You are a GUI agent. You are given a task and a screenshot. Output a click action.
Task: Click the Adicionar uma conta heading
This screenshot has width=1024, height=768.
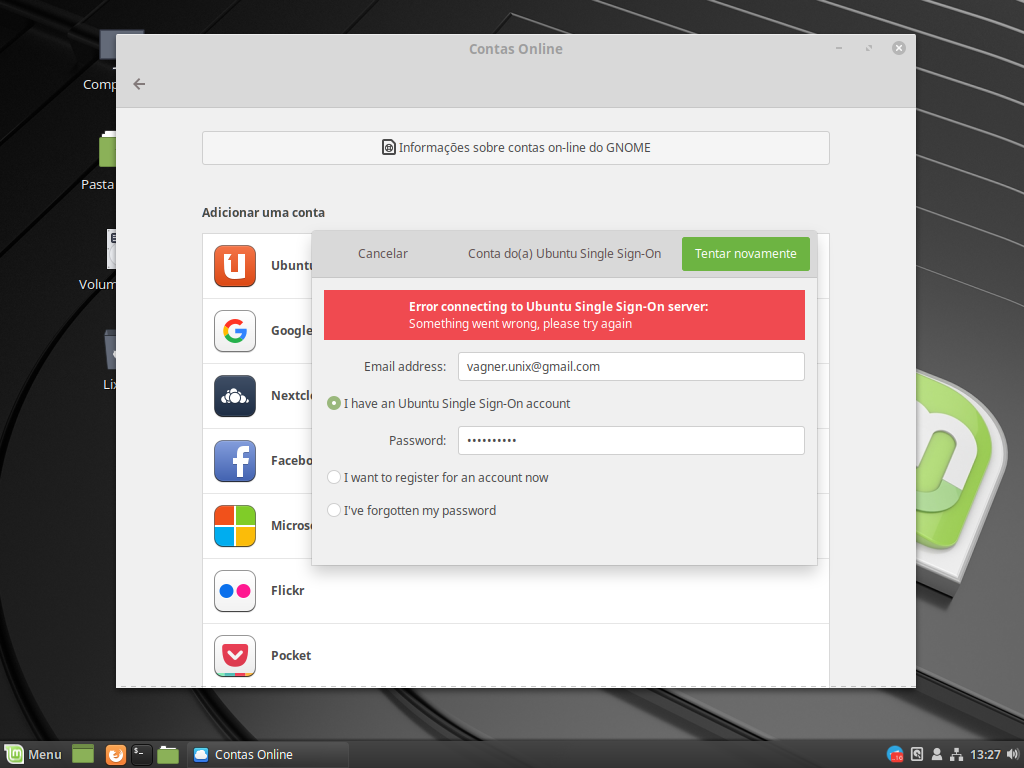[263, 212]
